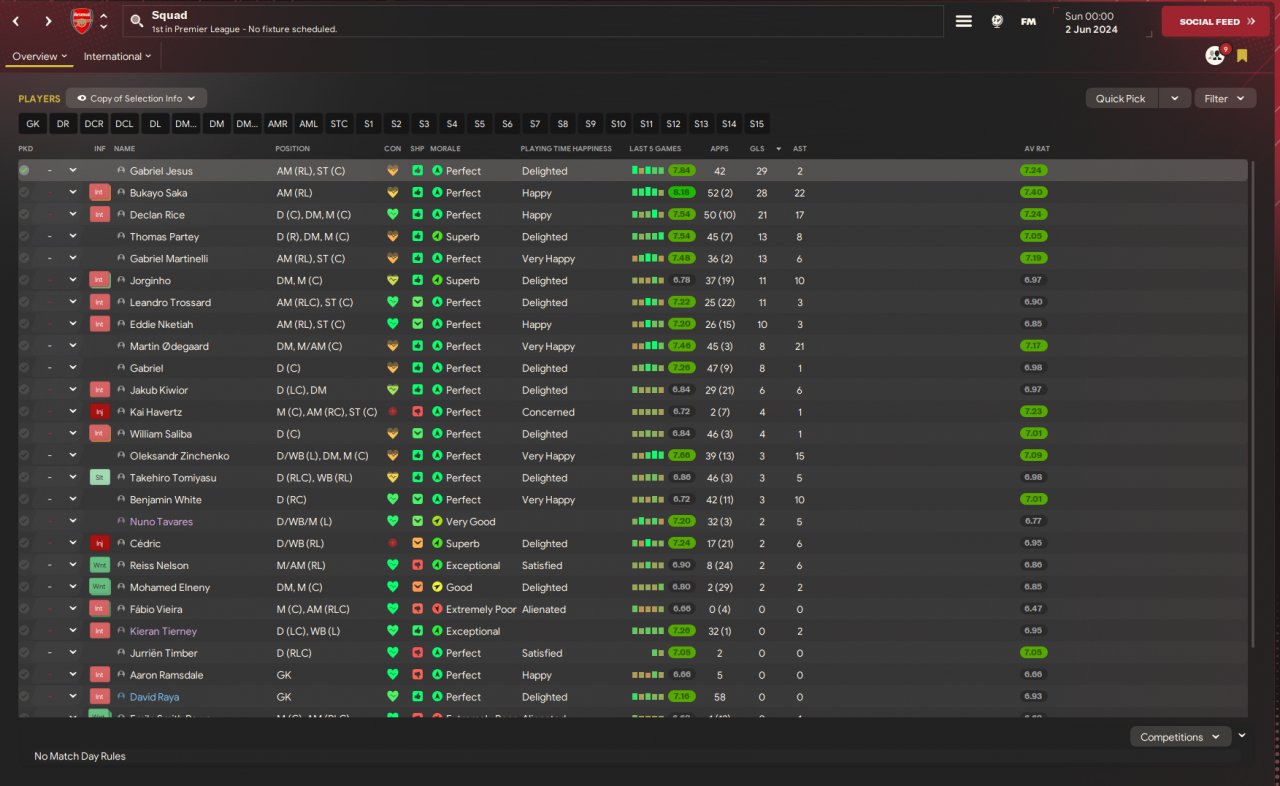
Task: Click the sharpness icon for Aaron Ramsdale
Action: 417,675
